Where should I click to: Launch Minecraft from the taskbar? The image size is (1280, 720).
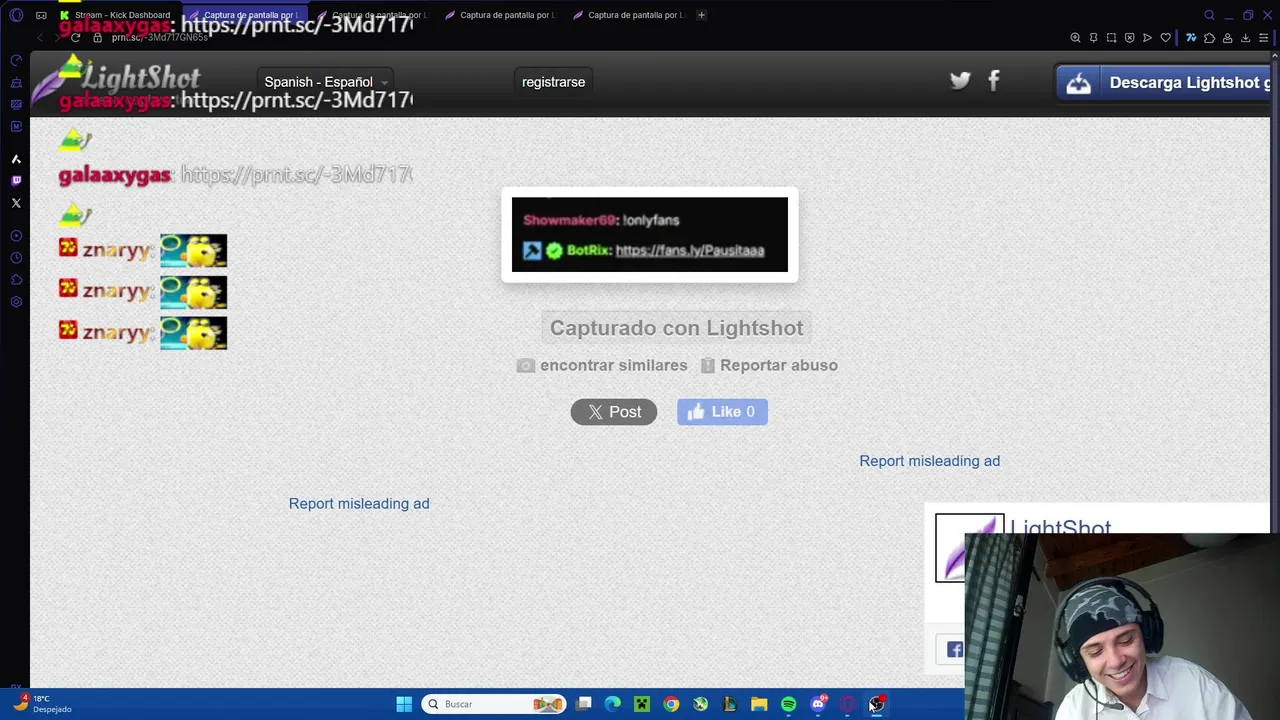point(642,704)
